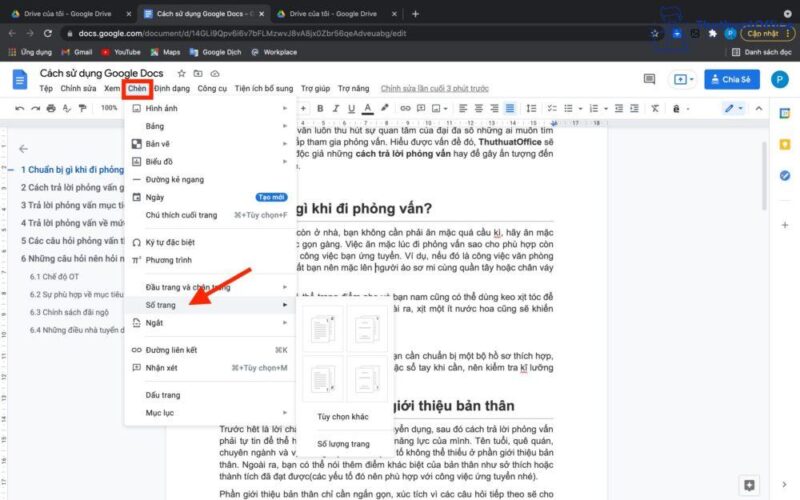Close the outline with the back arrow

click(x=23, y=148)
